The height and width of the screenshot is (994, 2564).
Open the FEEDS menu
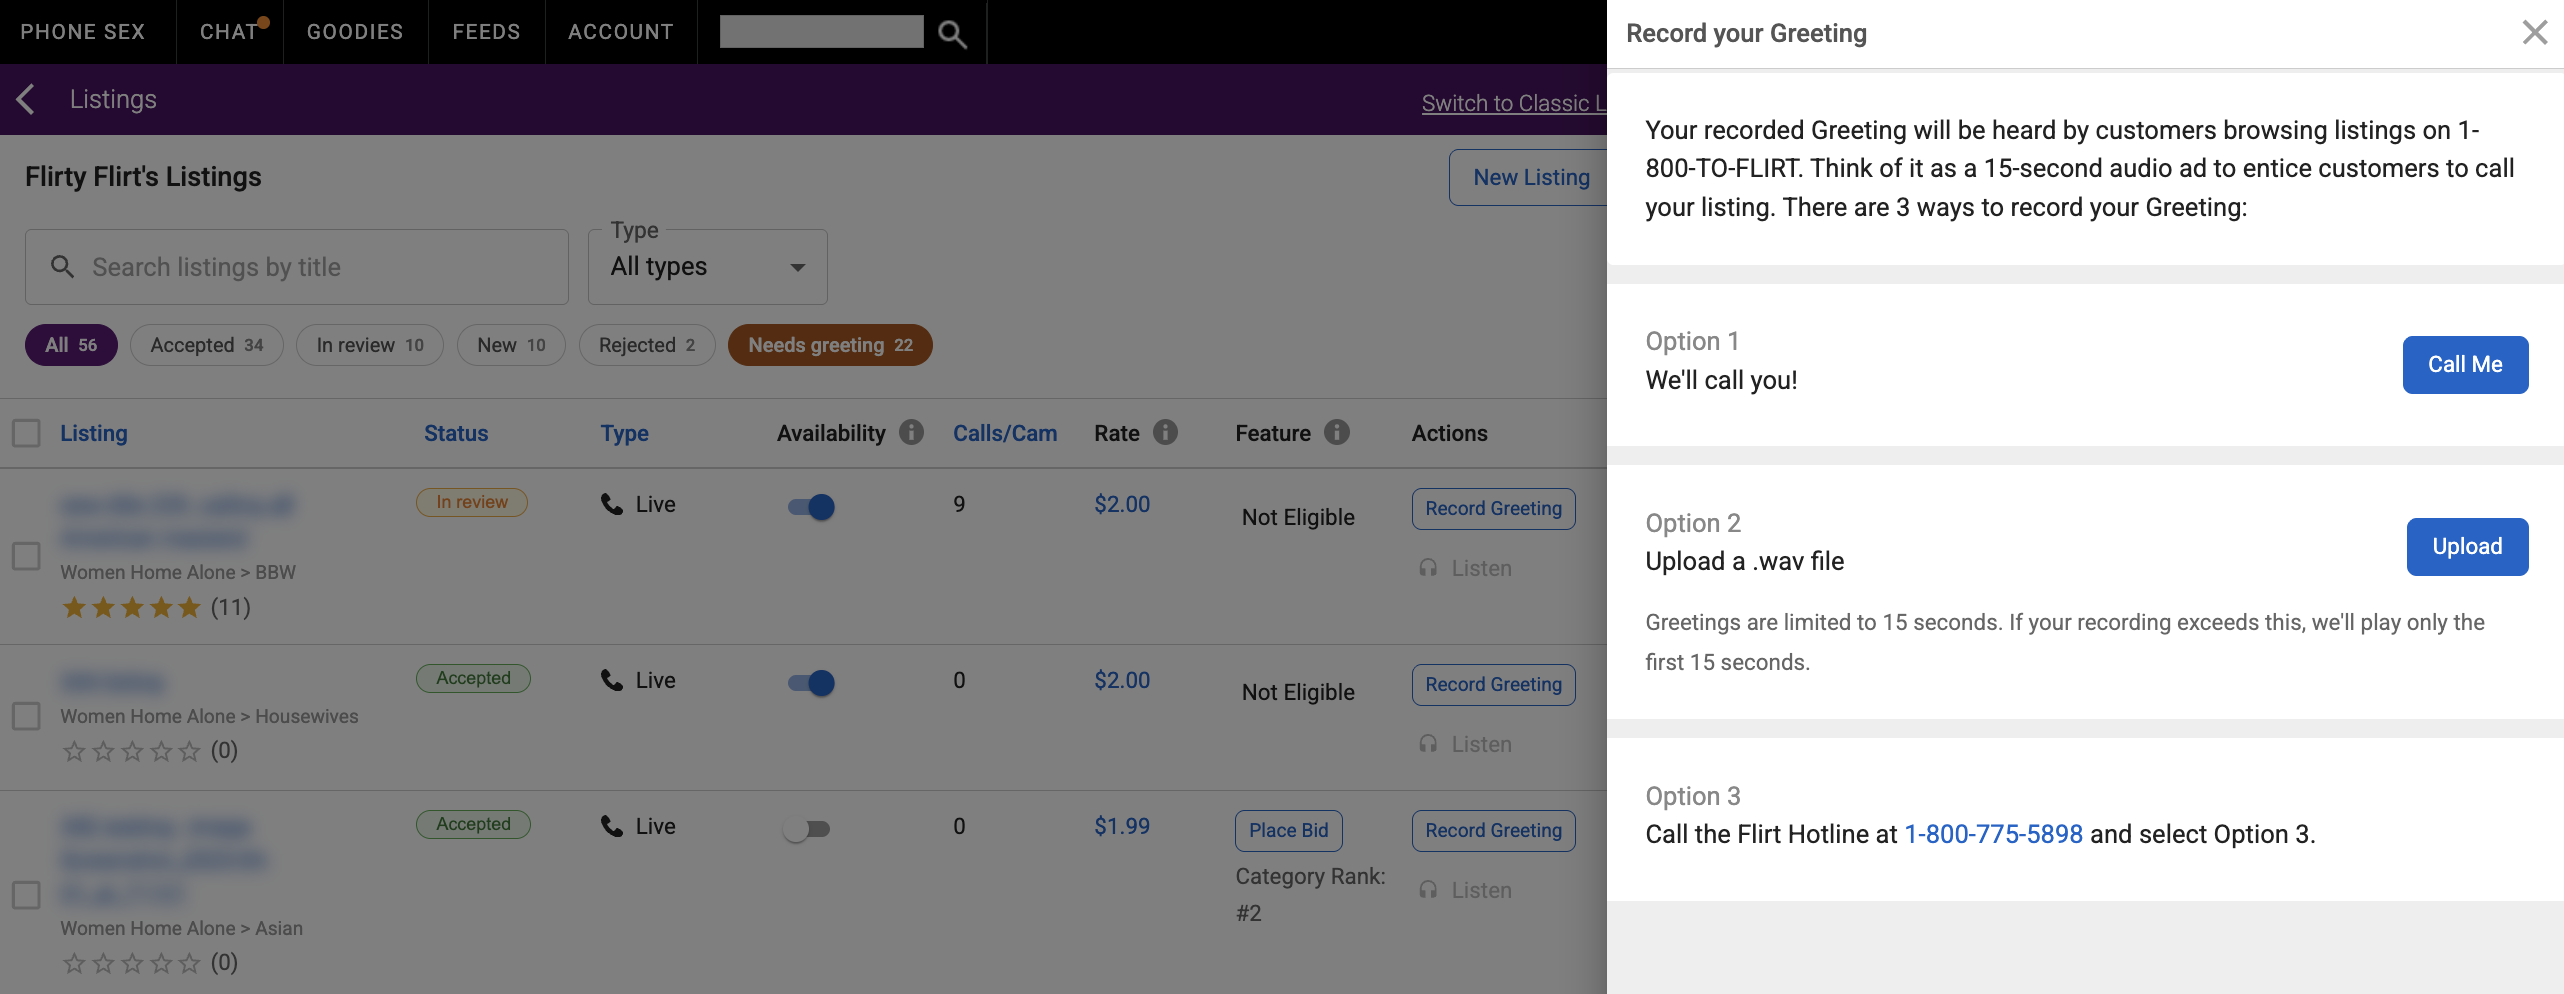tap(486, 32)
